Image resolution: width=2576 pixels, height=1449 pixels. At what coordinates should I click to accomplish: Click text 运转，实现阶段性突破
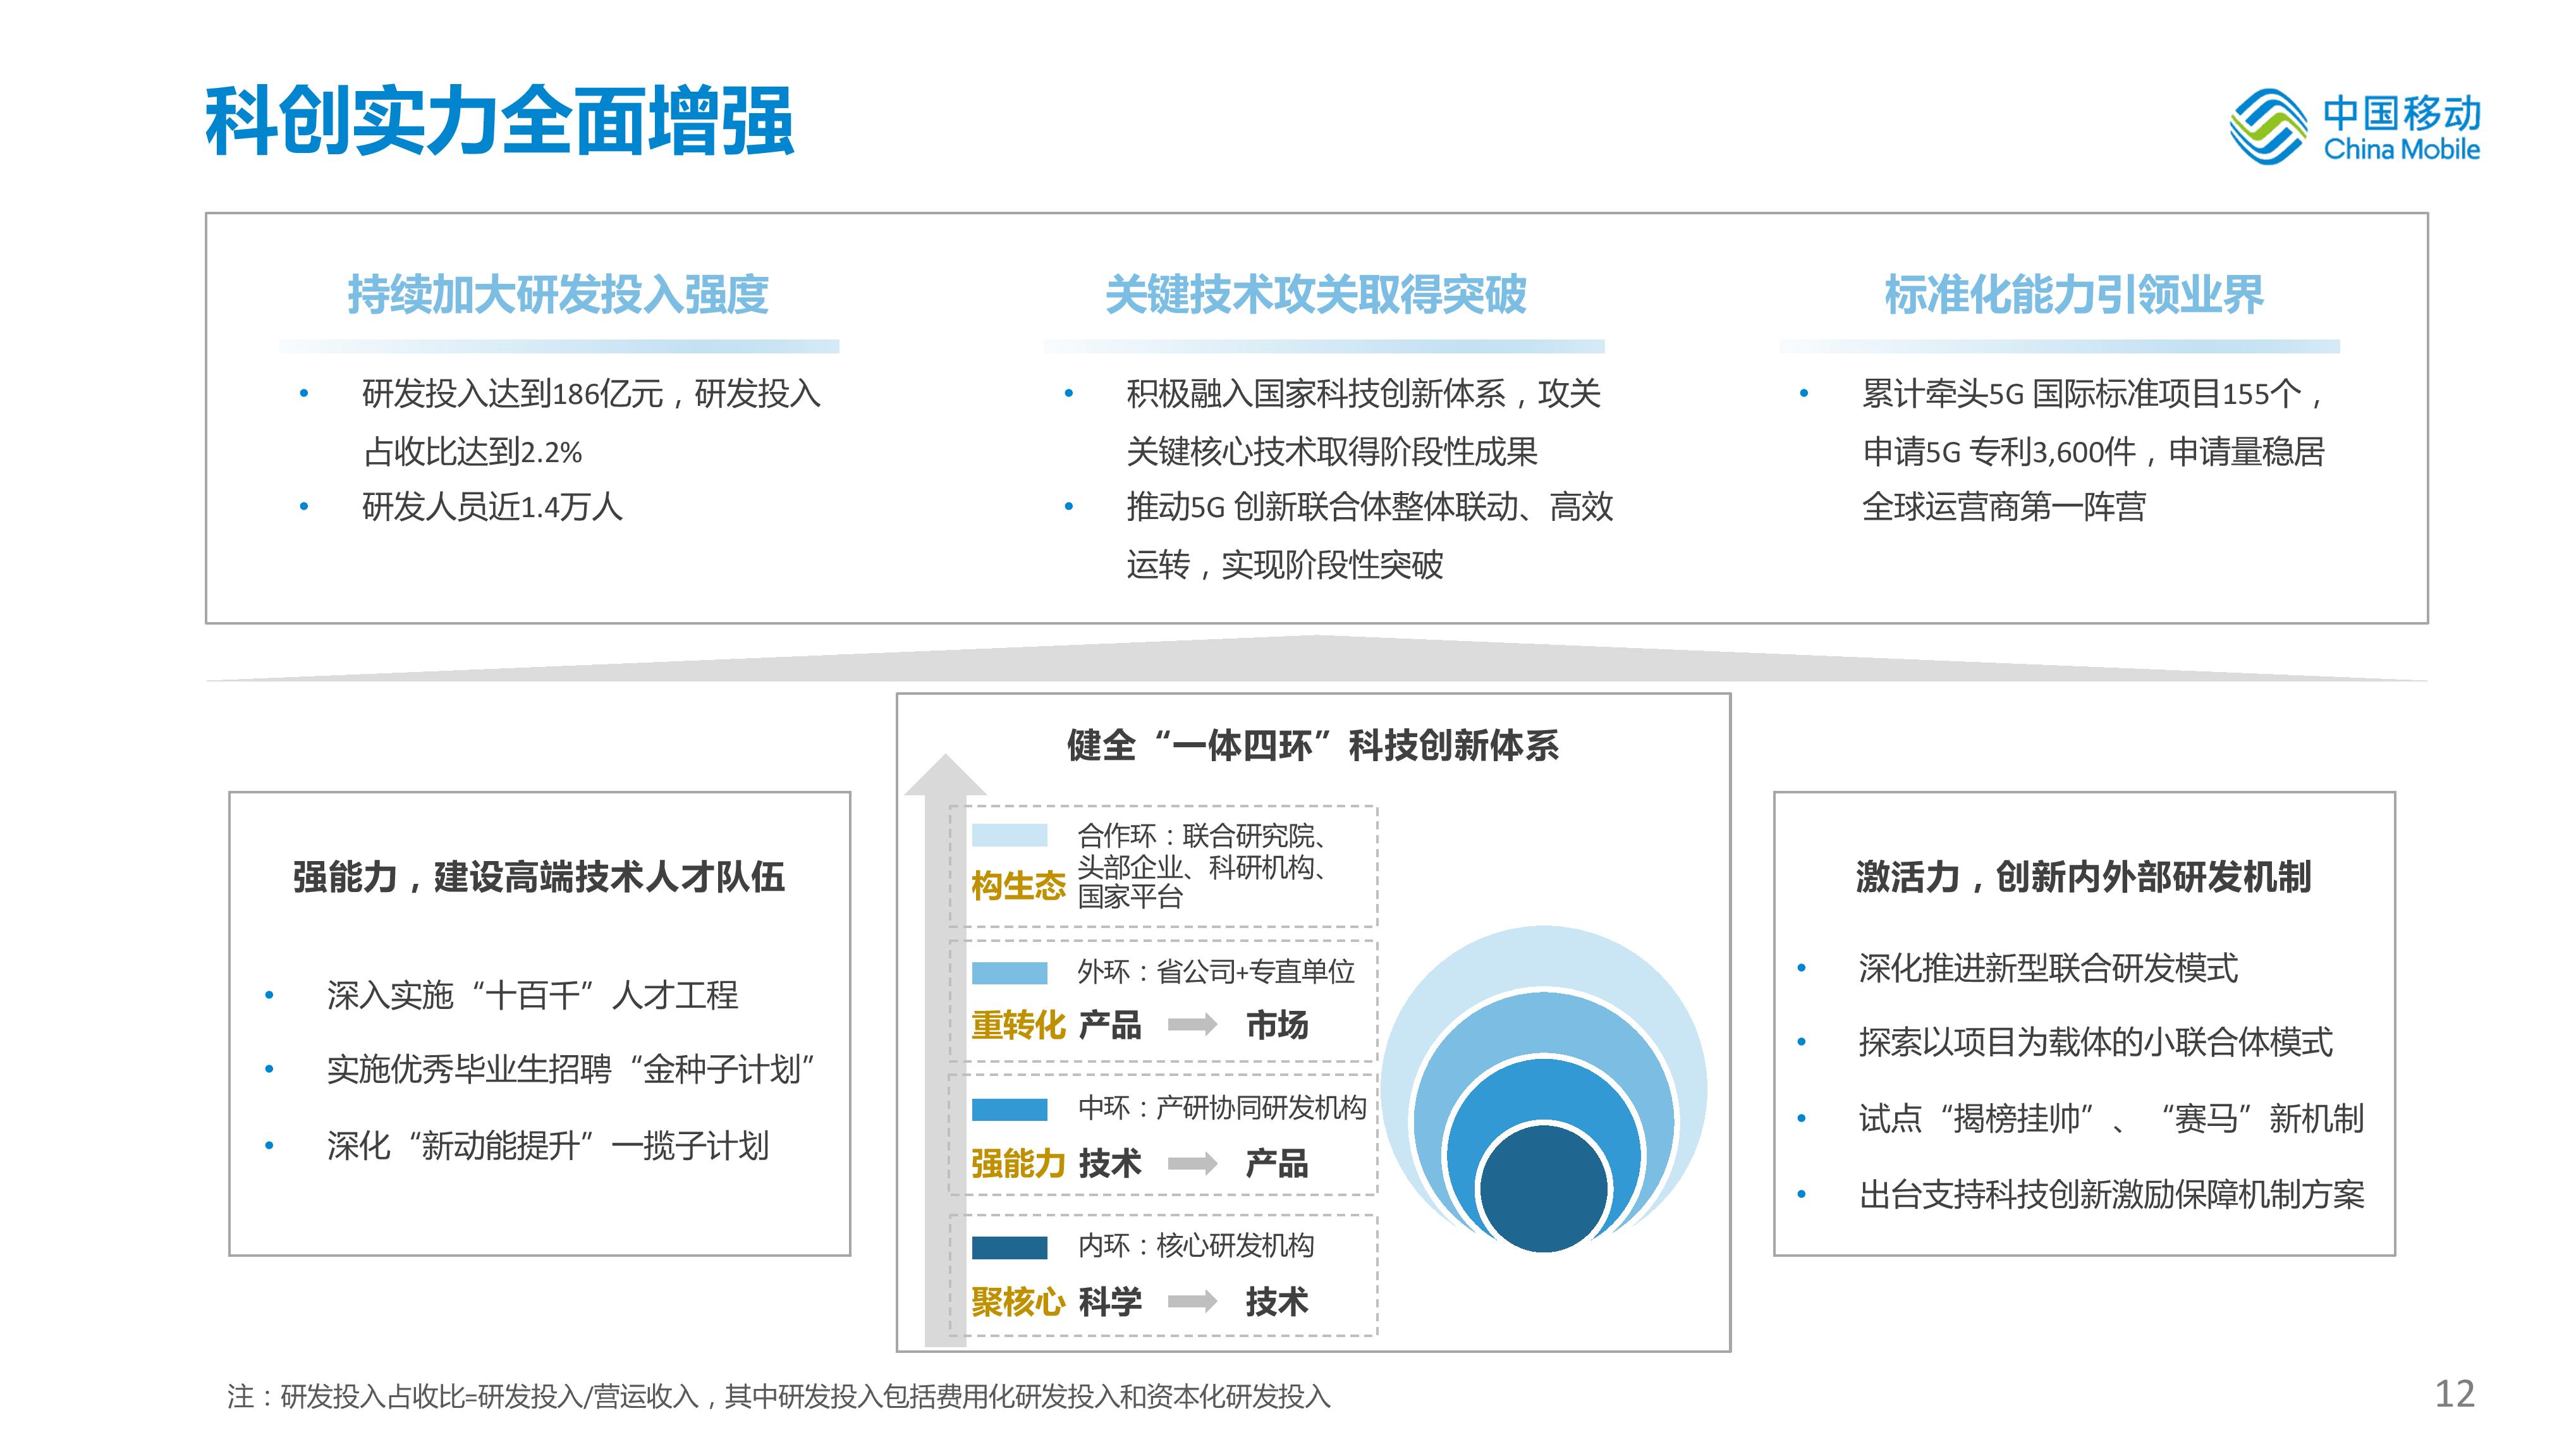1285,565
